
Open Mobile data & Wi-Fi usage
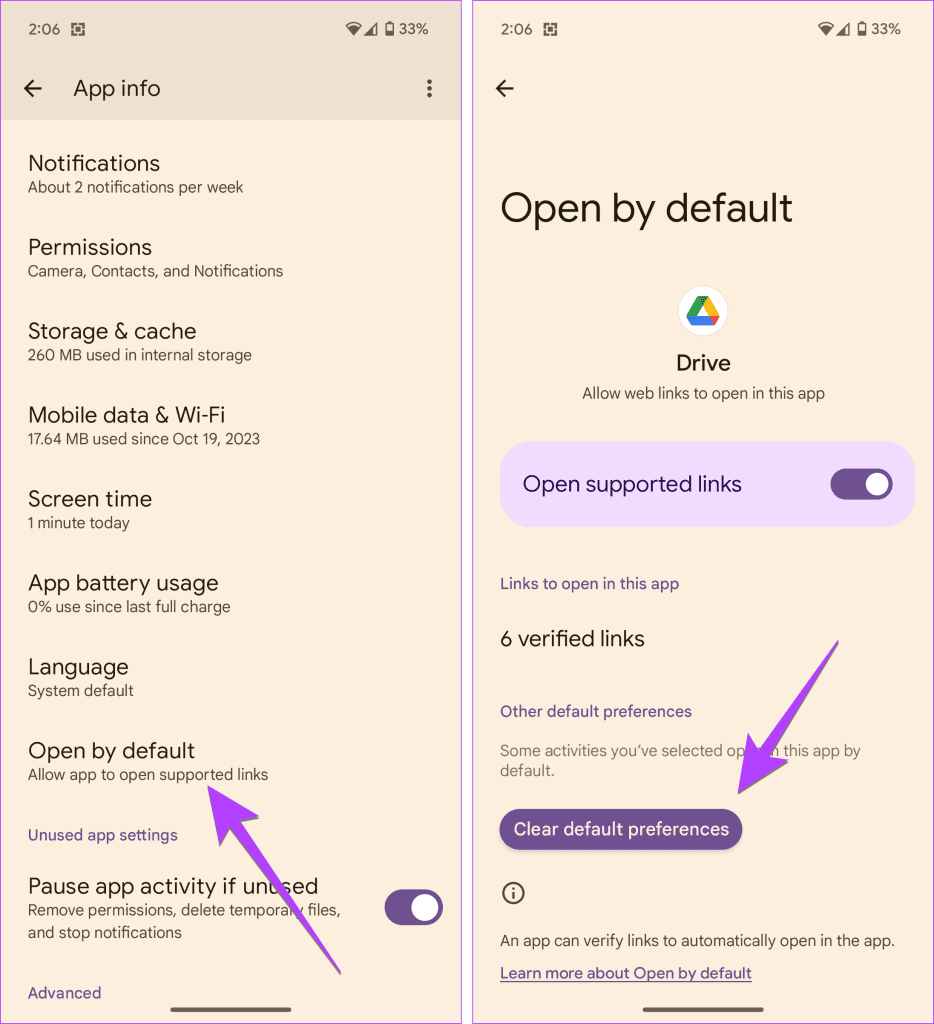(231, 426)
